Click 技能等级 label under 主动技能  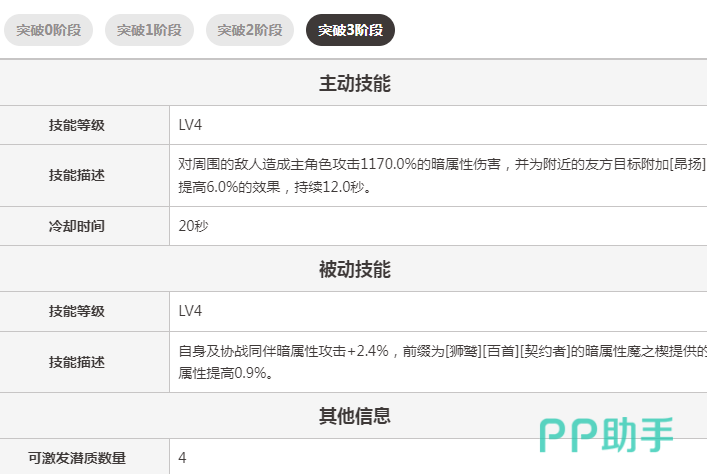tap(77, 125)
